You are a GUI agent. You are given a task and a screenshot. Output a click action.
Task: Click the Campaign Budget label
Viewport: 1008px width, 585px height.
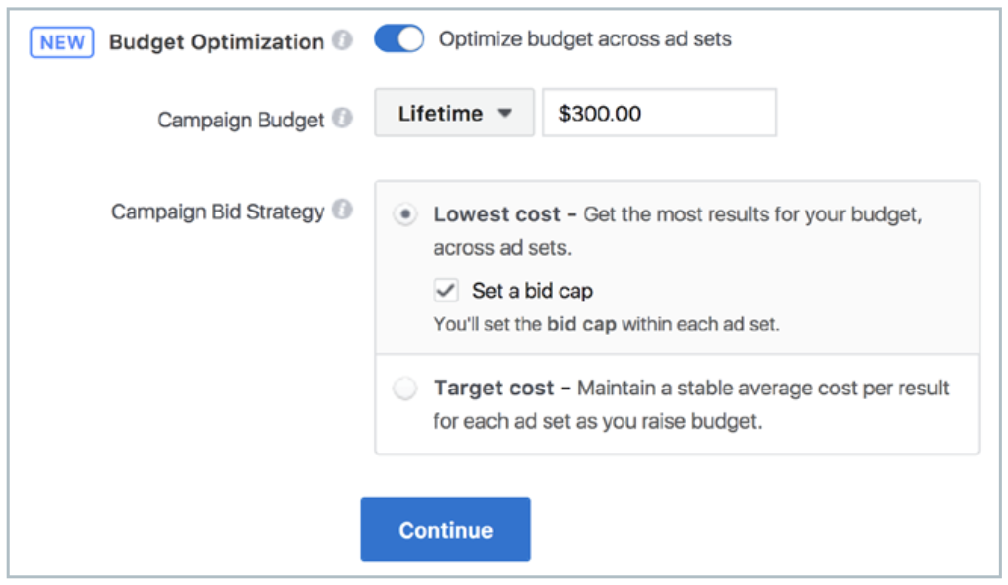pyautogui.click(x=240, y=120)
